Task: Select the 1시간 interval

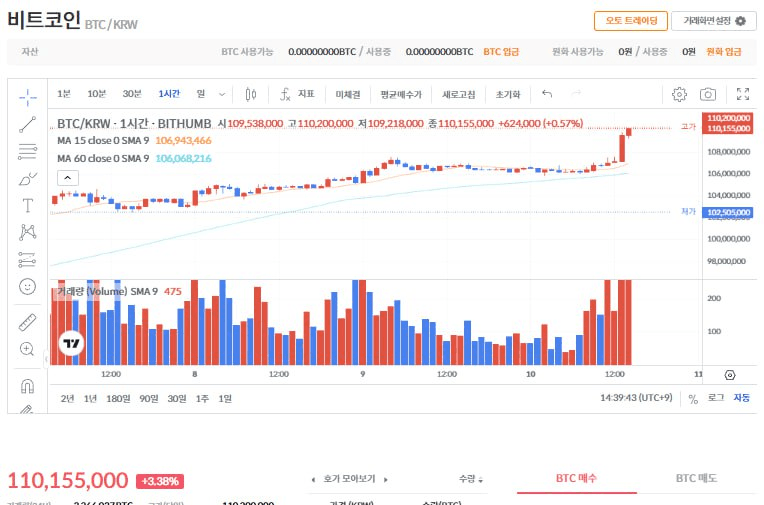Action: tap(169, 94)
